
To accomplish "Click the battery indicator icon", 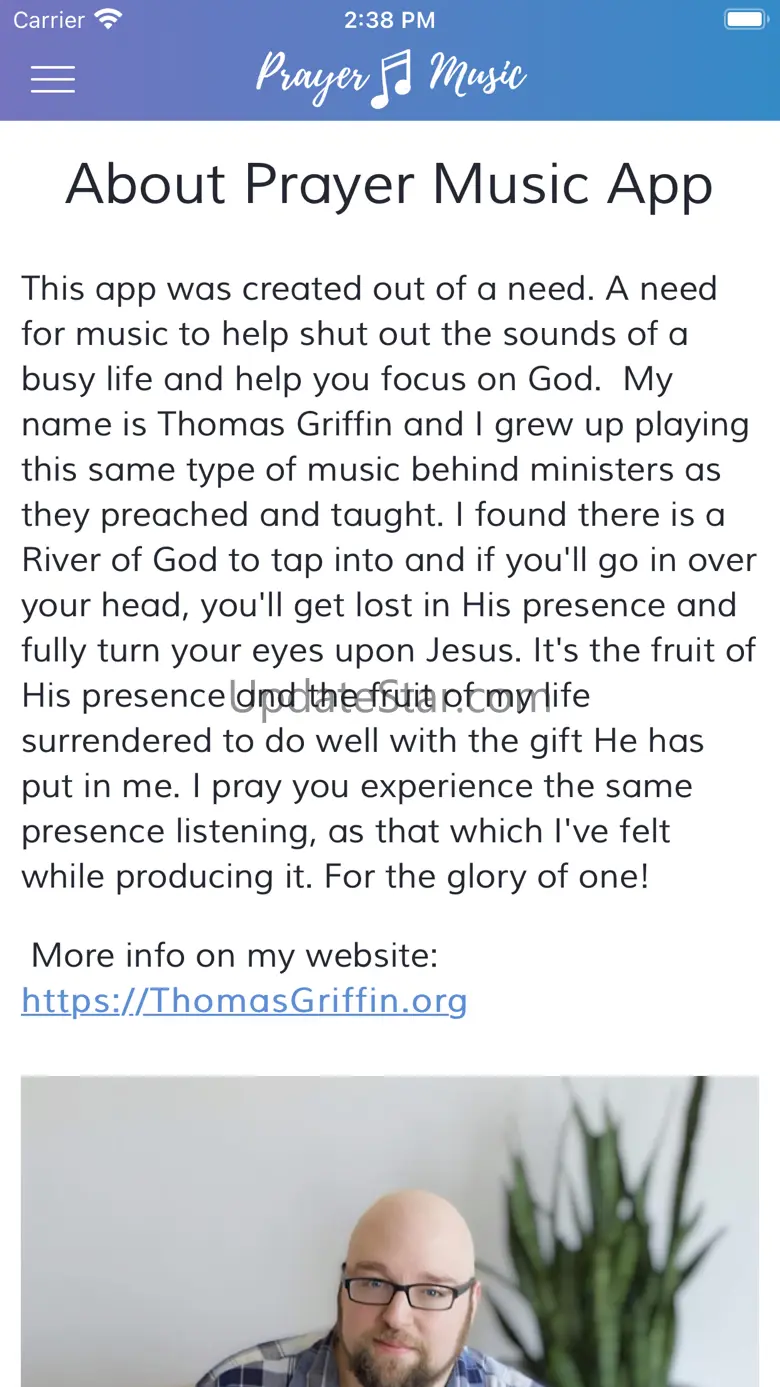I will 745,19.
